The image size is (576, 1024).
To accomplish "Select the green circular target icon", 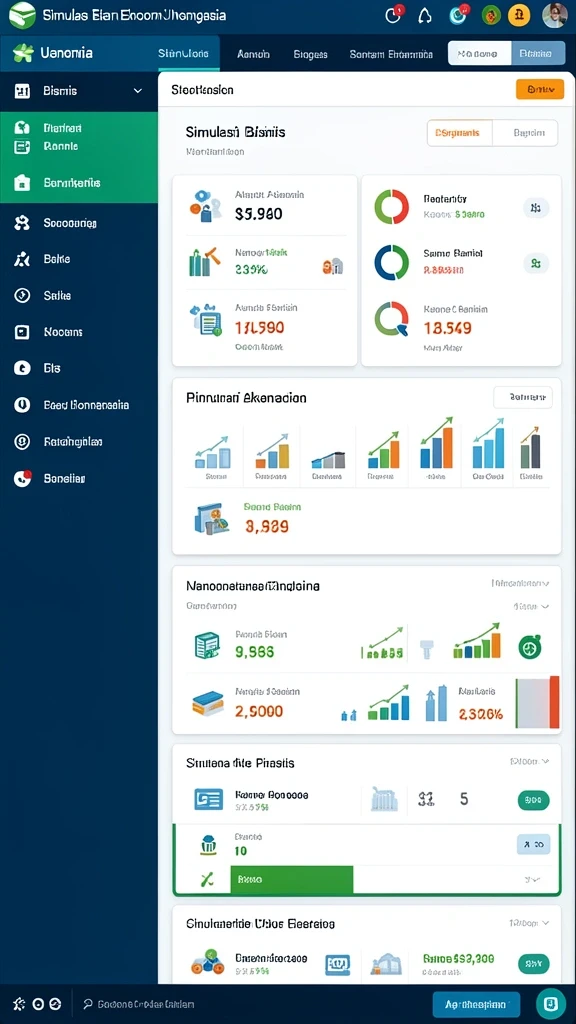I will (530, 647).
